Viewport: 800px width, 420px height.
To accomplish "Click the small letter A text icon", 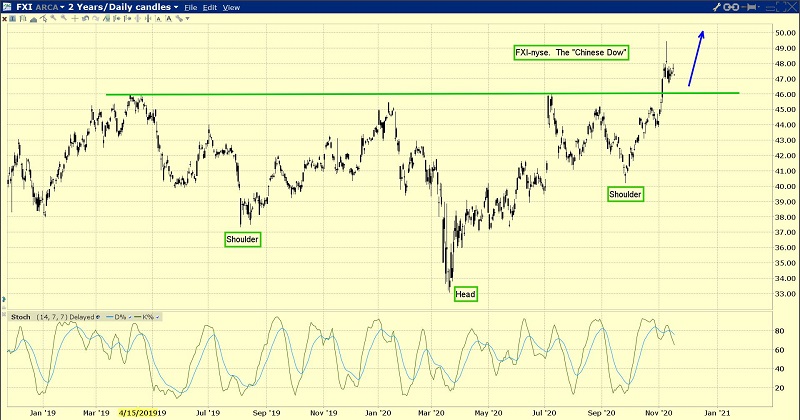I will [158, 19].
